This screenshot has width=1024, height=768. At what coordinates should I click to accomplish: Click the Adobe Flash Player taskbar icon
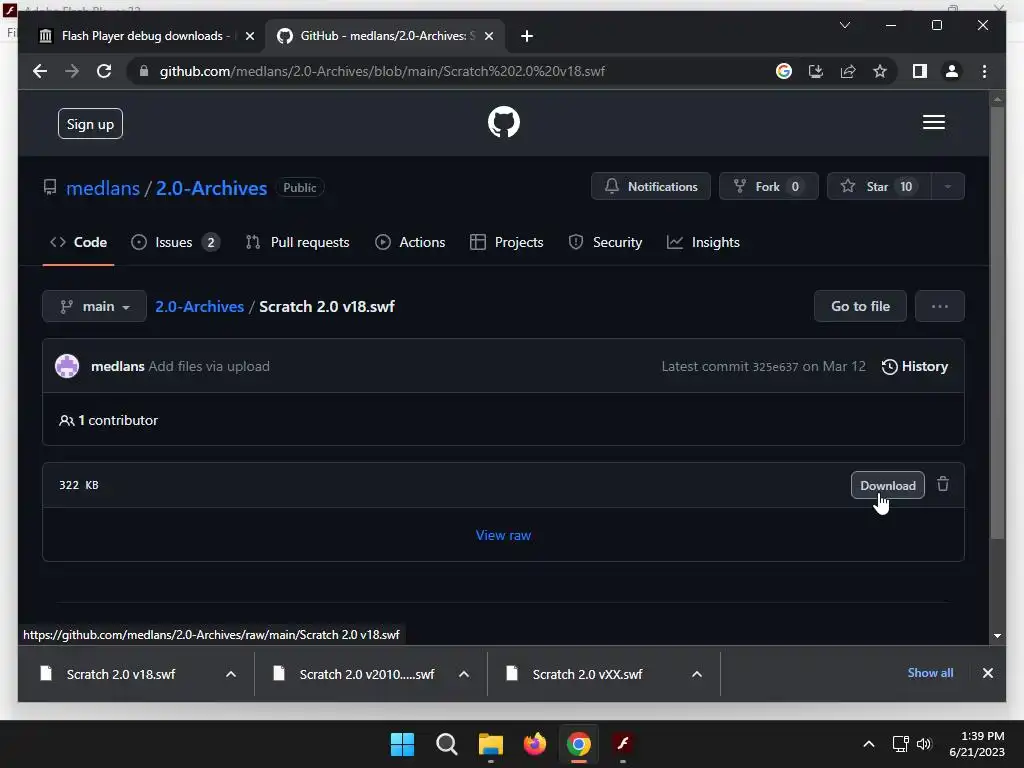[622, 744]
